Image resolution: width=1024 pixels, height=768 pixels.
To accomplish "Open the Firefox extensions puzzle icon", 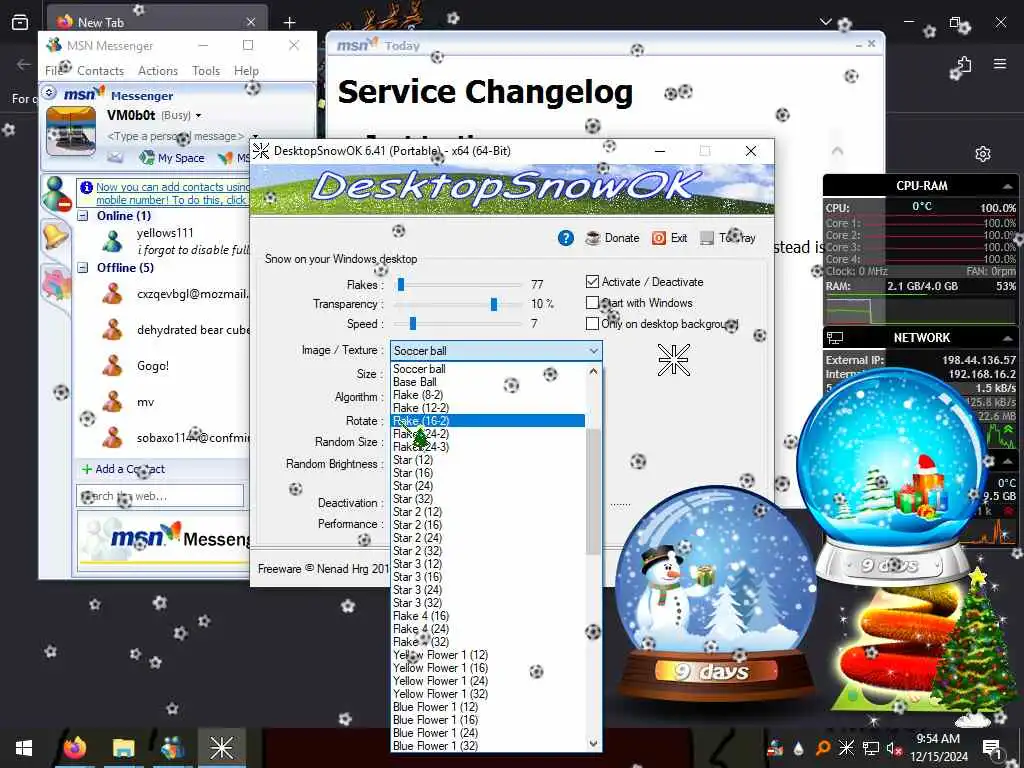I will (x=965, y=64).
